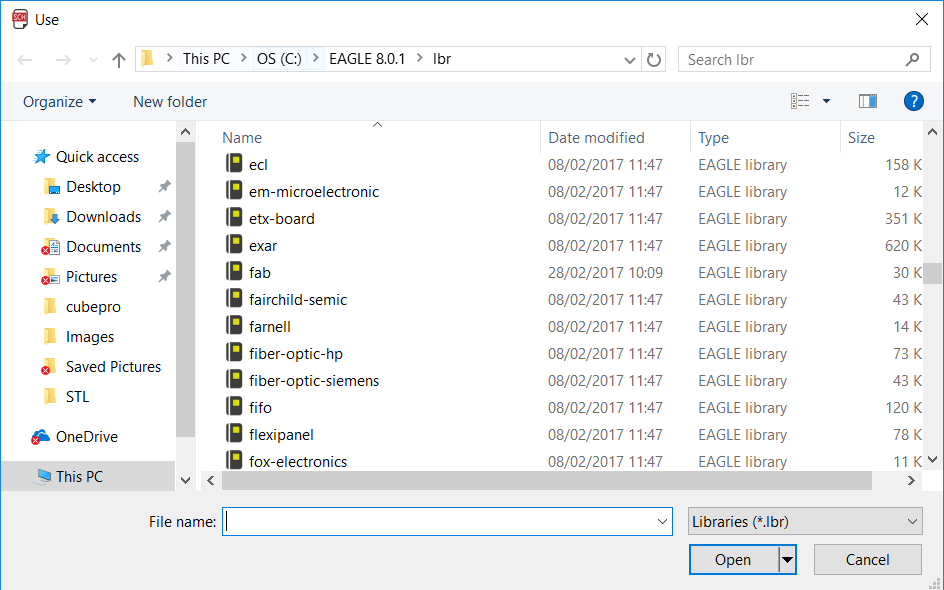This screenshot has height=590, width=944.
Task: Click the Quick access star icon
Action: click(x=42, y=157)
